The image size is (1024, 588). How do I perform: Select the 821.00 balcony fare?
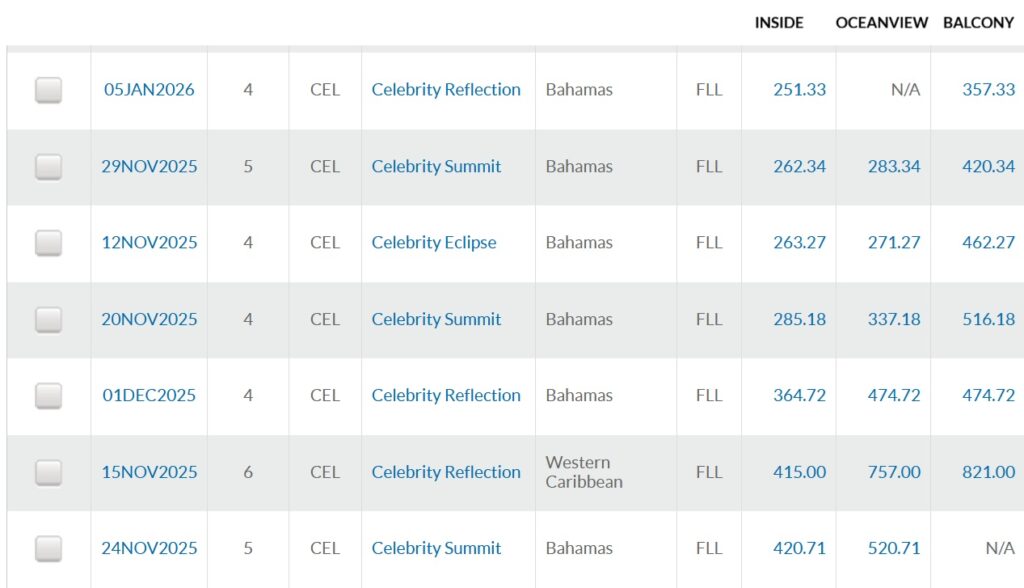[988, 472]
